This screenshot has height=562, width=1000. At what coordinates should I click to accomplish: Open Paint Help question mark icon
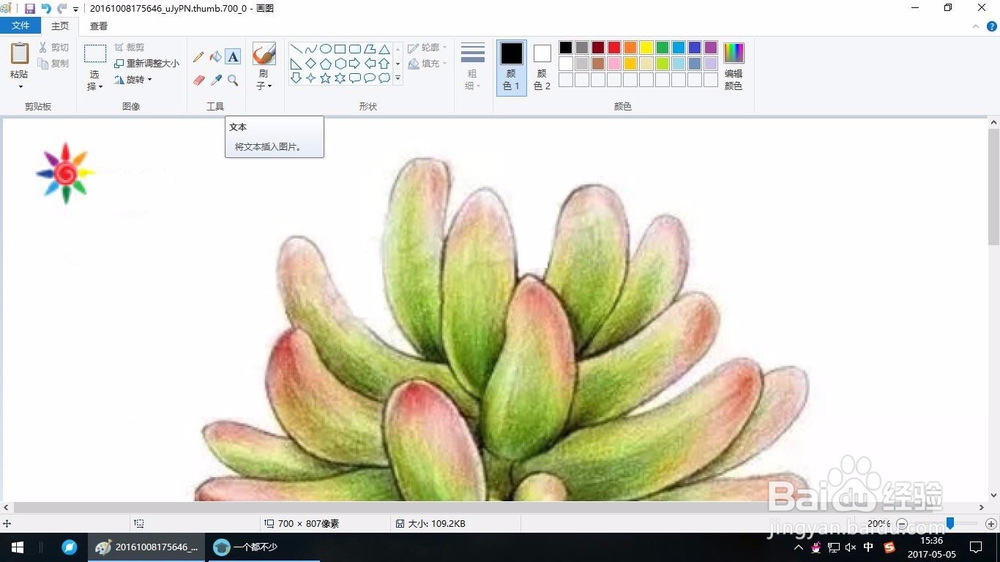992,26
